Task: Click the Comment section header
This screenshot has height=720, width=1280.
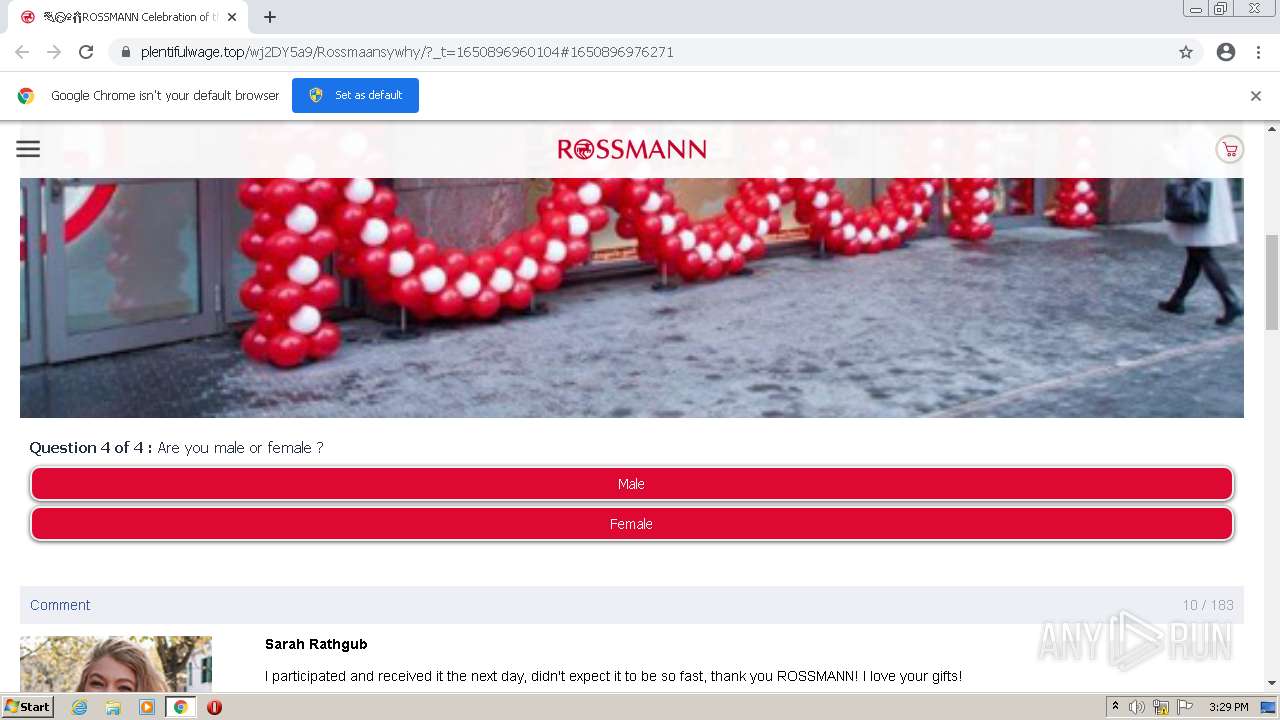Action: 60,605
